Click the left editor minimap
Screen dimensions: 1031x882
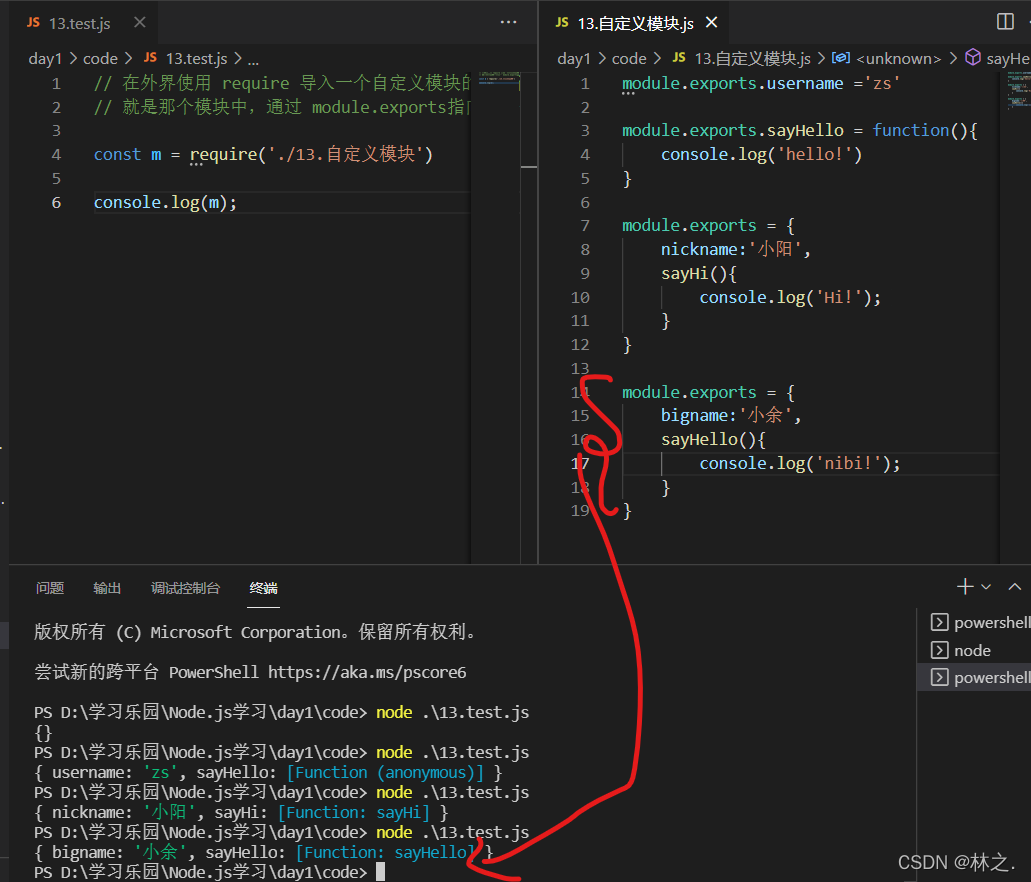point(499,81)
